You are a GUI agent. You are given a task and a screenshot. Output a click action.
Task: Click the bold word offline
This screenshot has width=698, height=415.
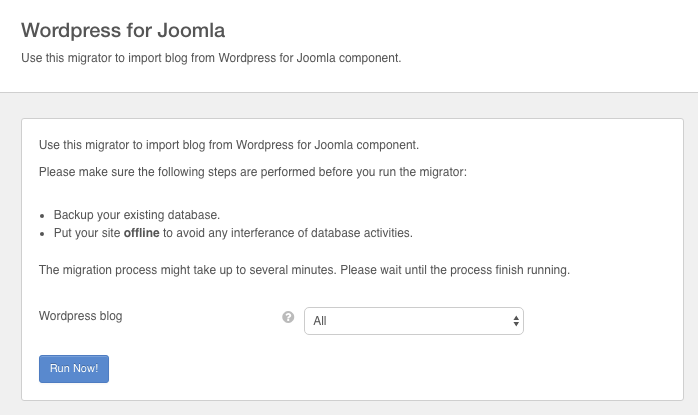coord(142,233)
